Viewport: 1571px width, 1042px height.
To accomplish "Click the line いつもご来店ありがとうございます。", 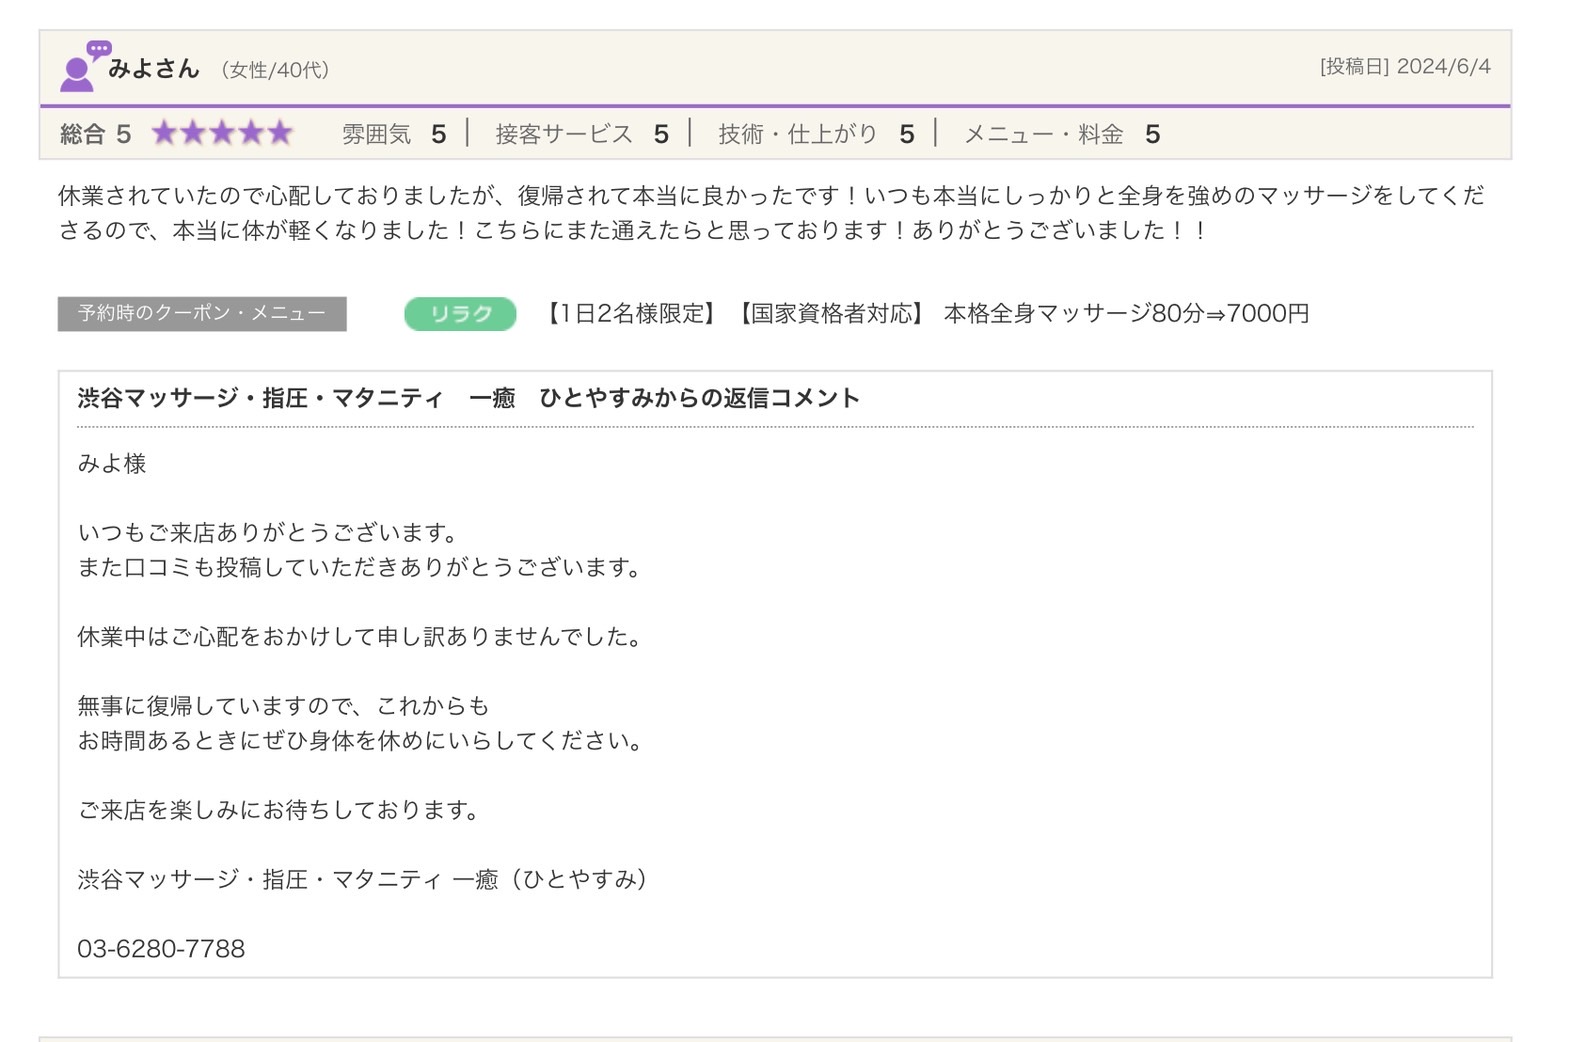I will (268, 532).
